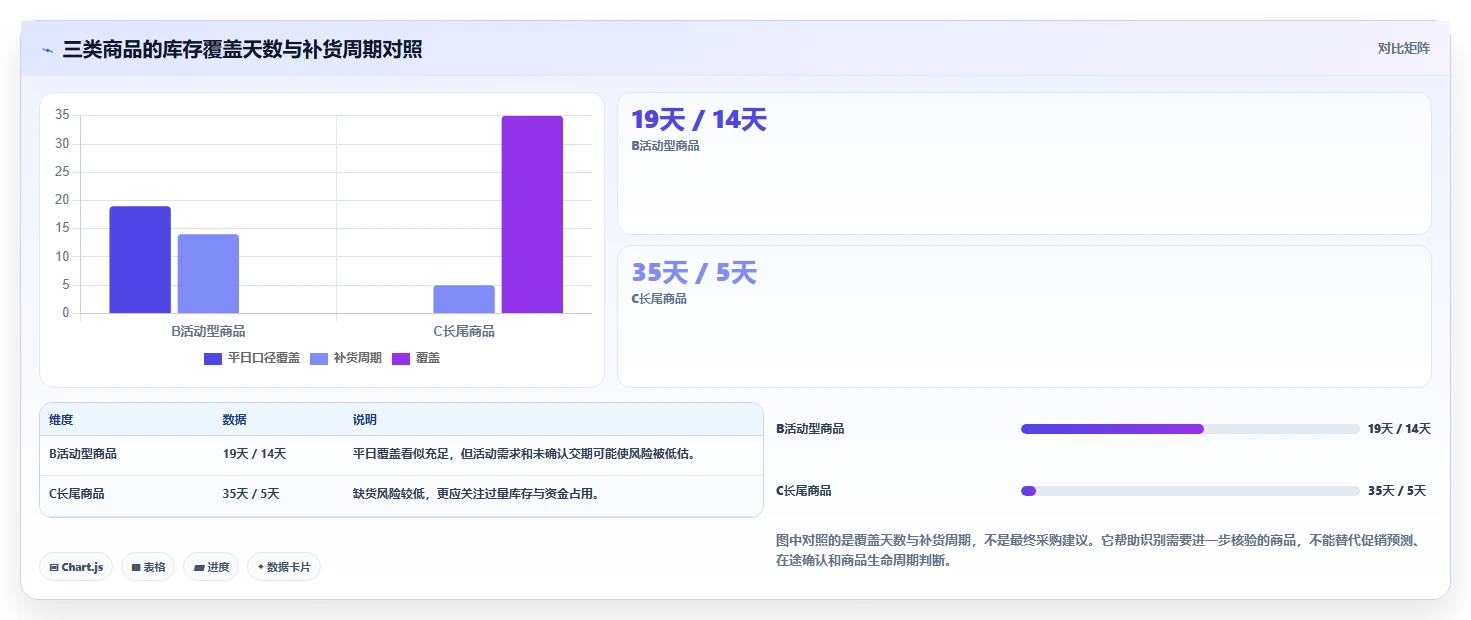Click B活动型商品 dark blue bar (19)

140,260
